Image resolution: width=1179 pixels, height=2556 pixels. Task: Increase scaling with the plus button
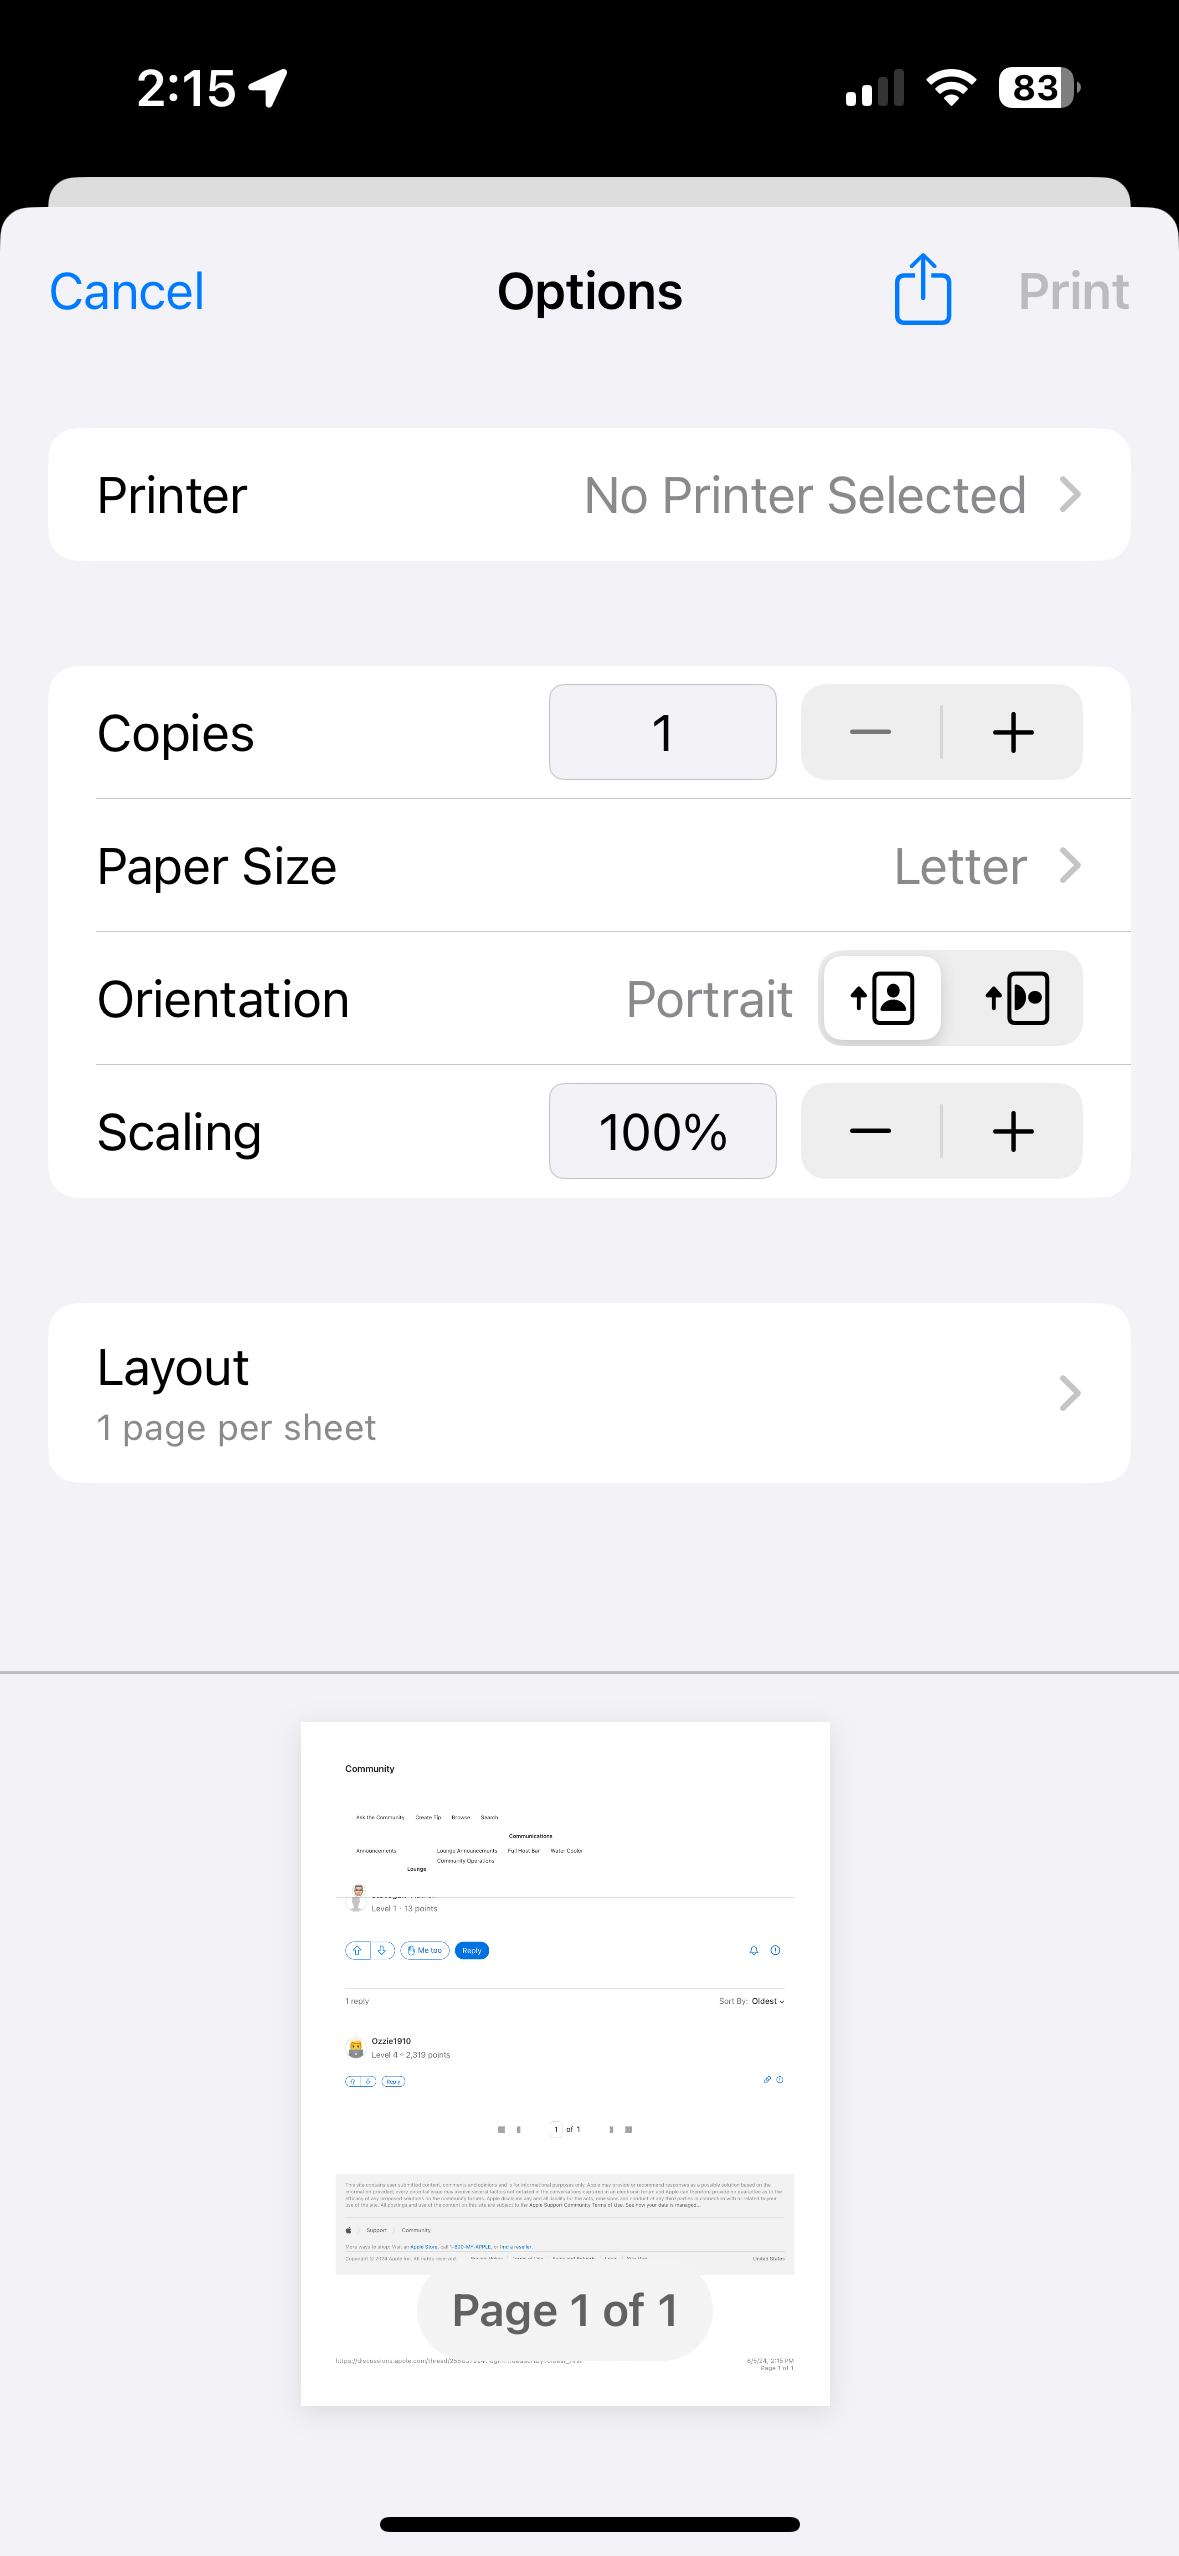(1013, 1131)
